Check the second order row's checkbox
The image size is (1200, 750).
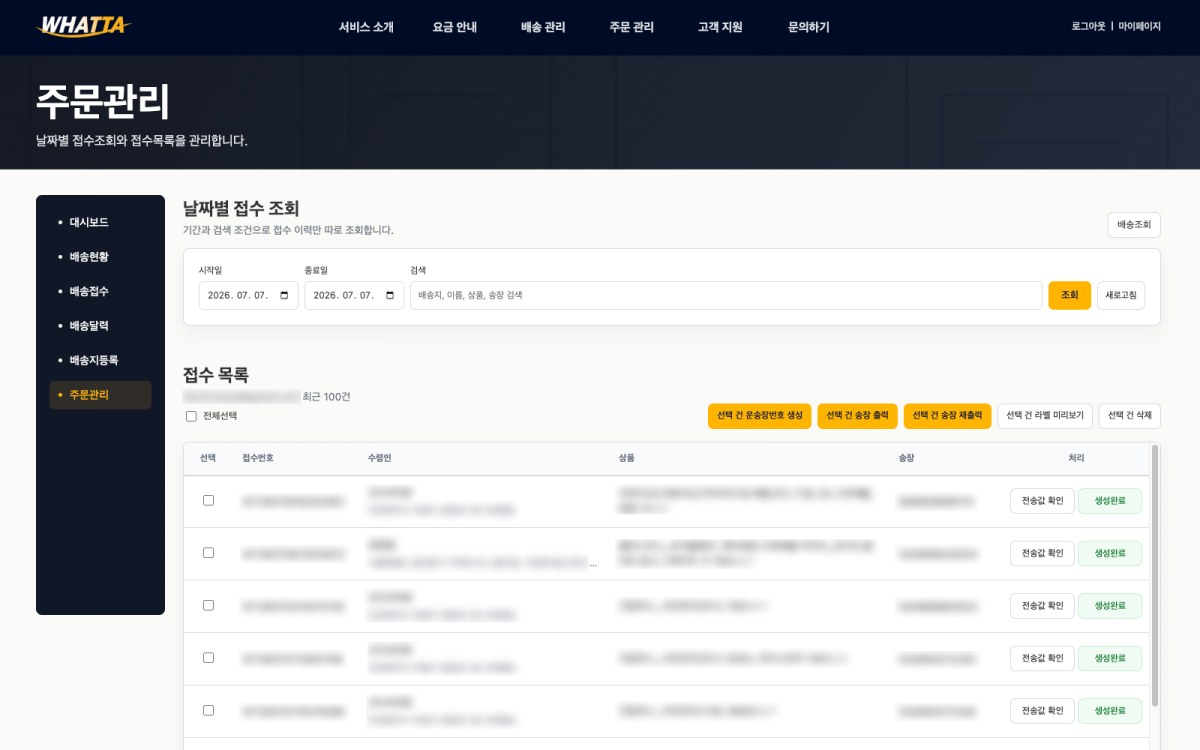(208, 553)
